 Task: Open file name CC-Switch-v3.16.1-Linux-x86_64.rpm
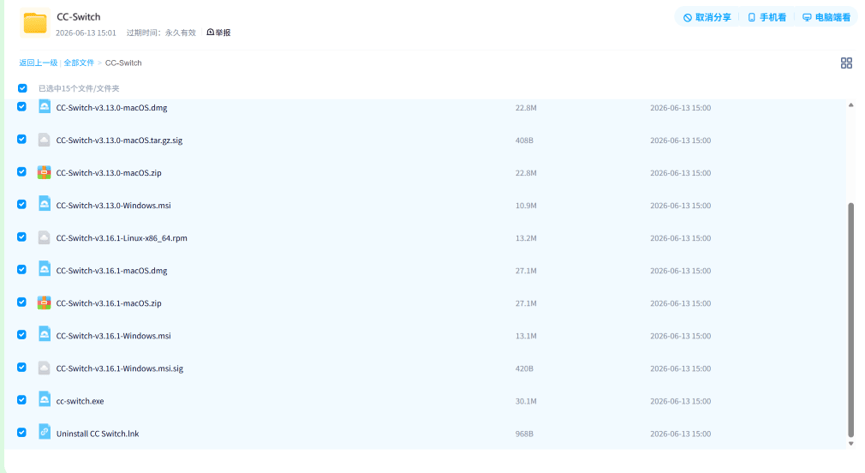(x=121, y=238)
